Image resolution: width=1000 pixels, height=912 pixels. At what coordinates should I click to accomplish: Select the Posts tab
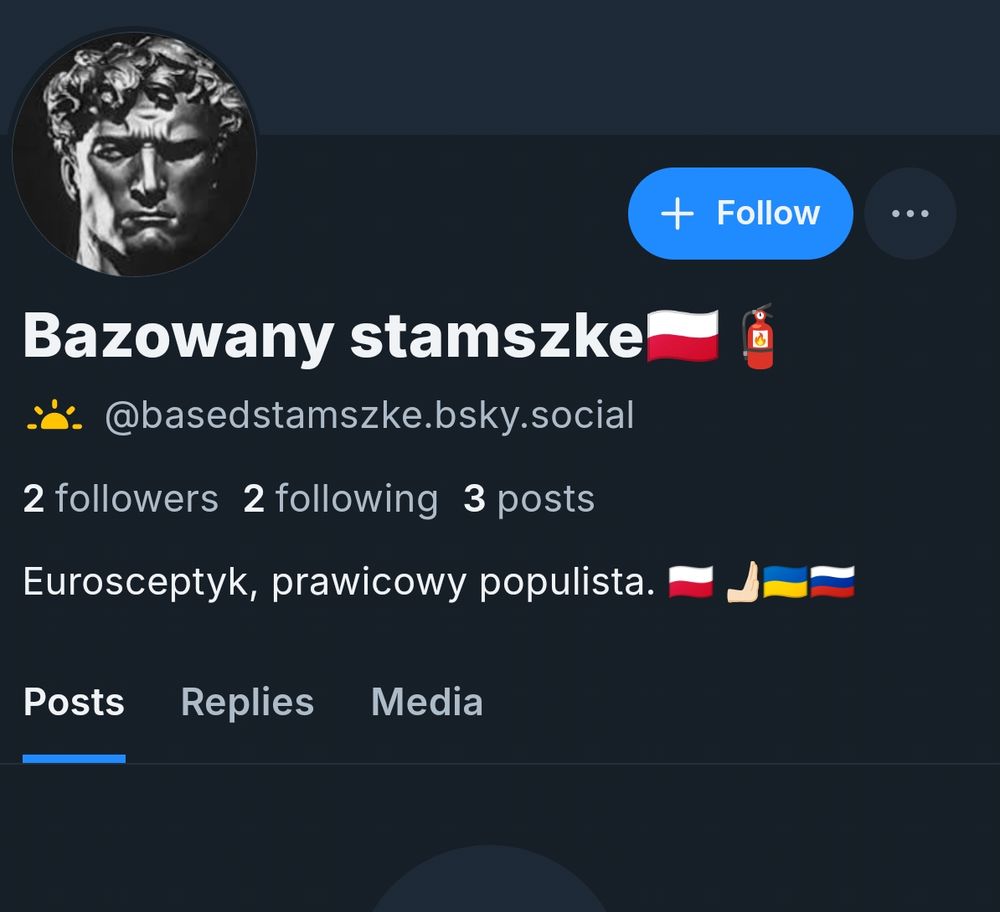point(74,702)
